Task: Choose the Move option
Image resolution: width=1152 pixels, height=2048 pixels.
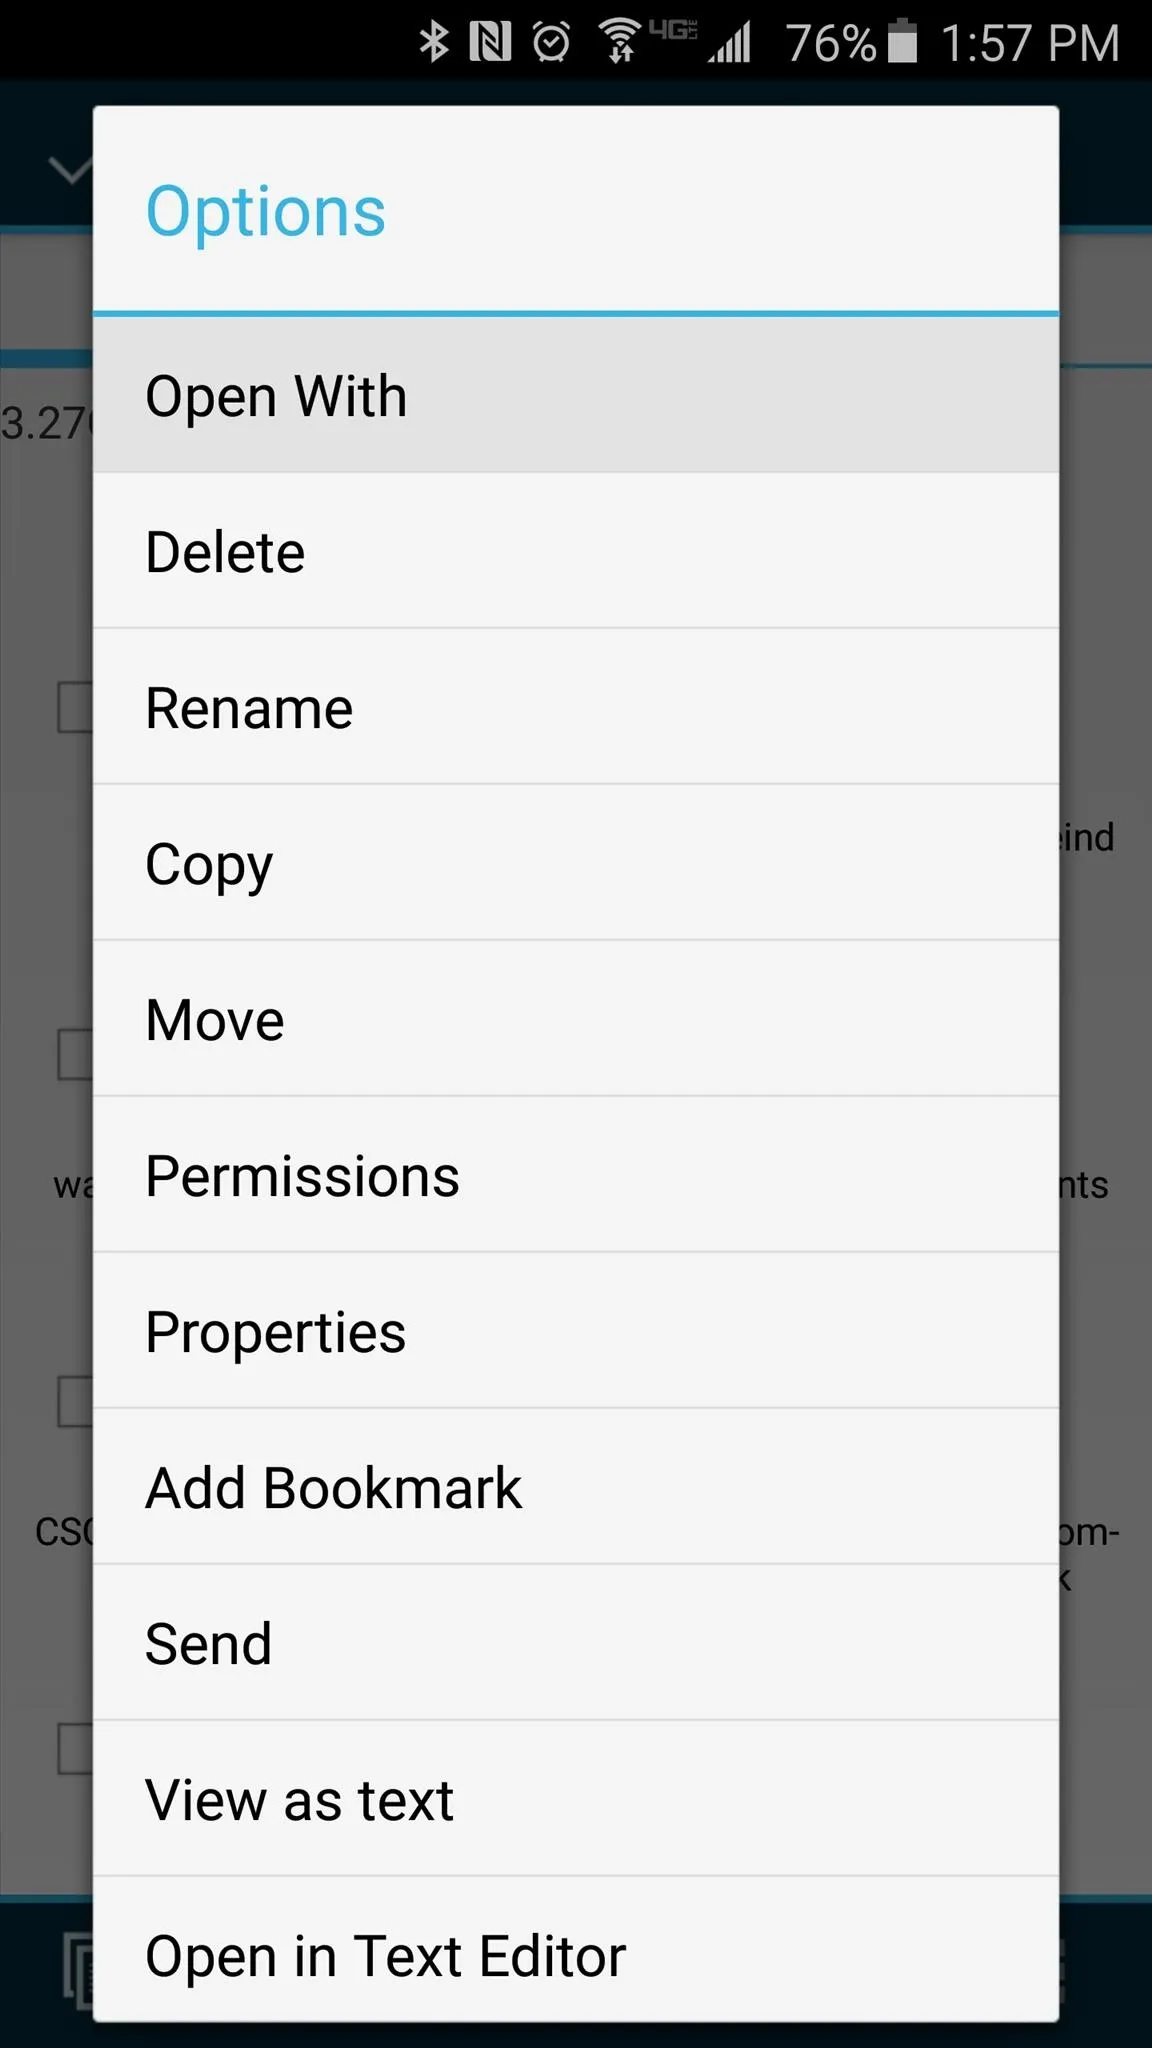Action: coord(576,1019)
